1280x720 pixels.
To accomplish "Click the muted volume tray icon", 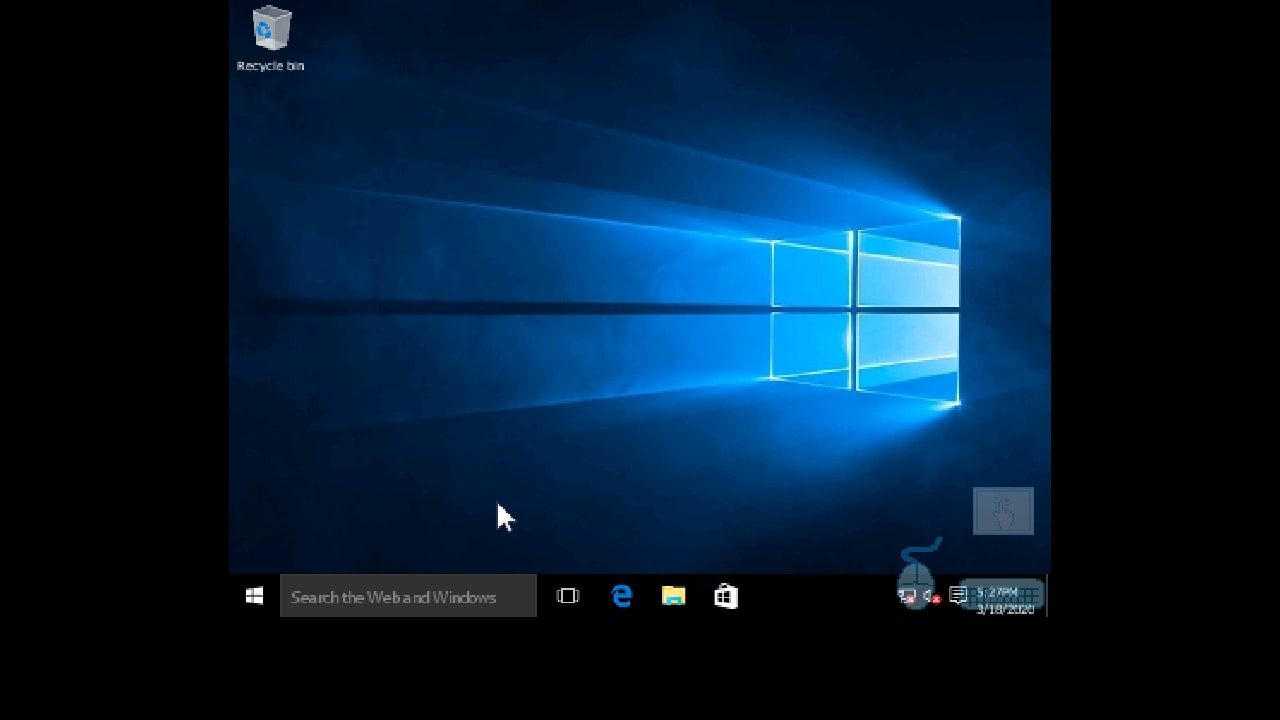I will pyautogui.click(x=932, y=596).
